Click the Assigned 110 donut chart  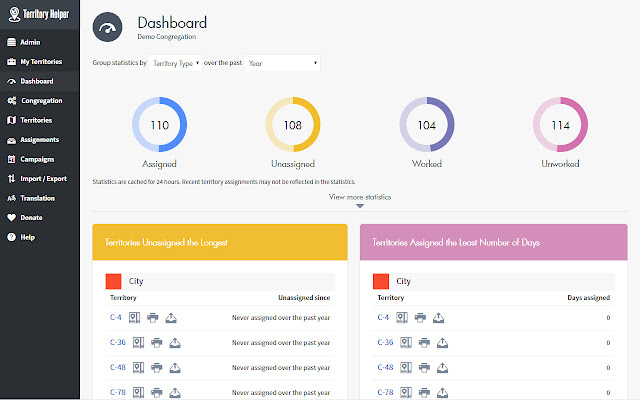159,124
